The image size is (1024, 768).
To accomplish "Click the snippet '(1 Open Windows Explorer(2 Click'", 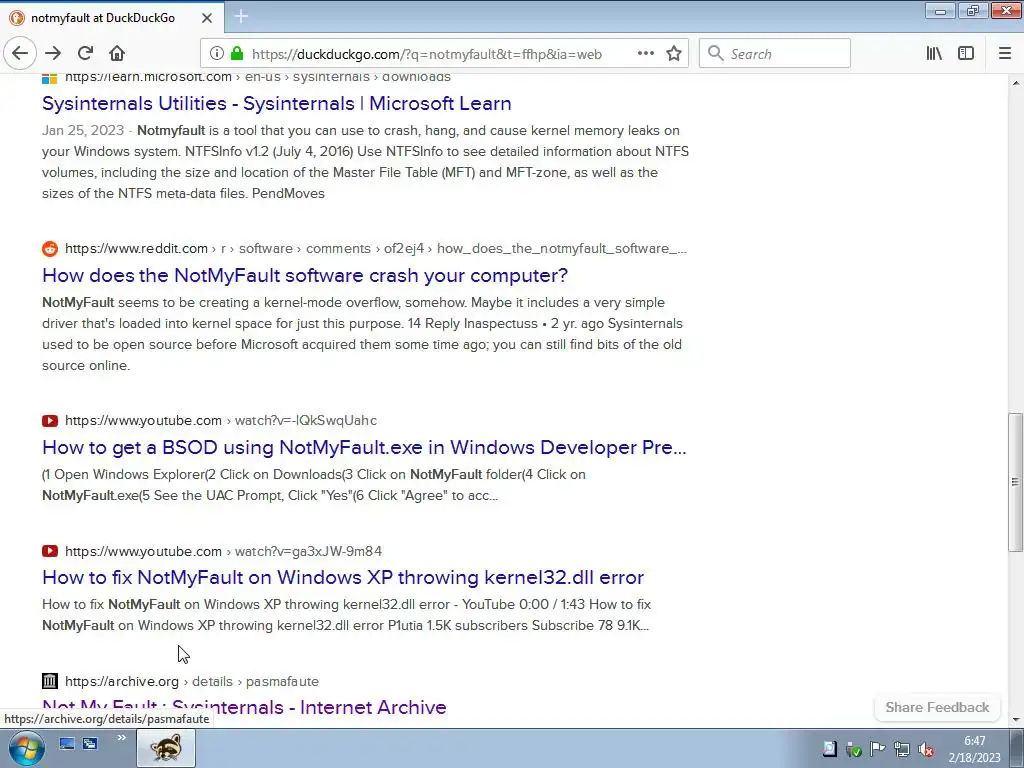I will (x=313, y=485).
